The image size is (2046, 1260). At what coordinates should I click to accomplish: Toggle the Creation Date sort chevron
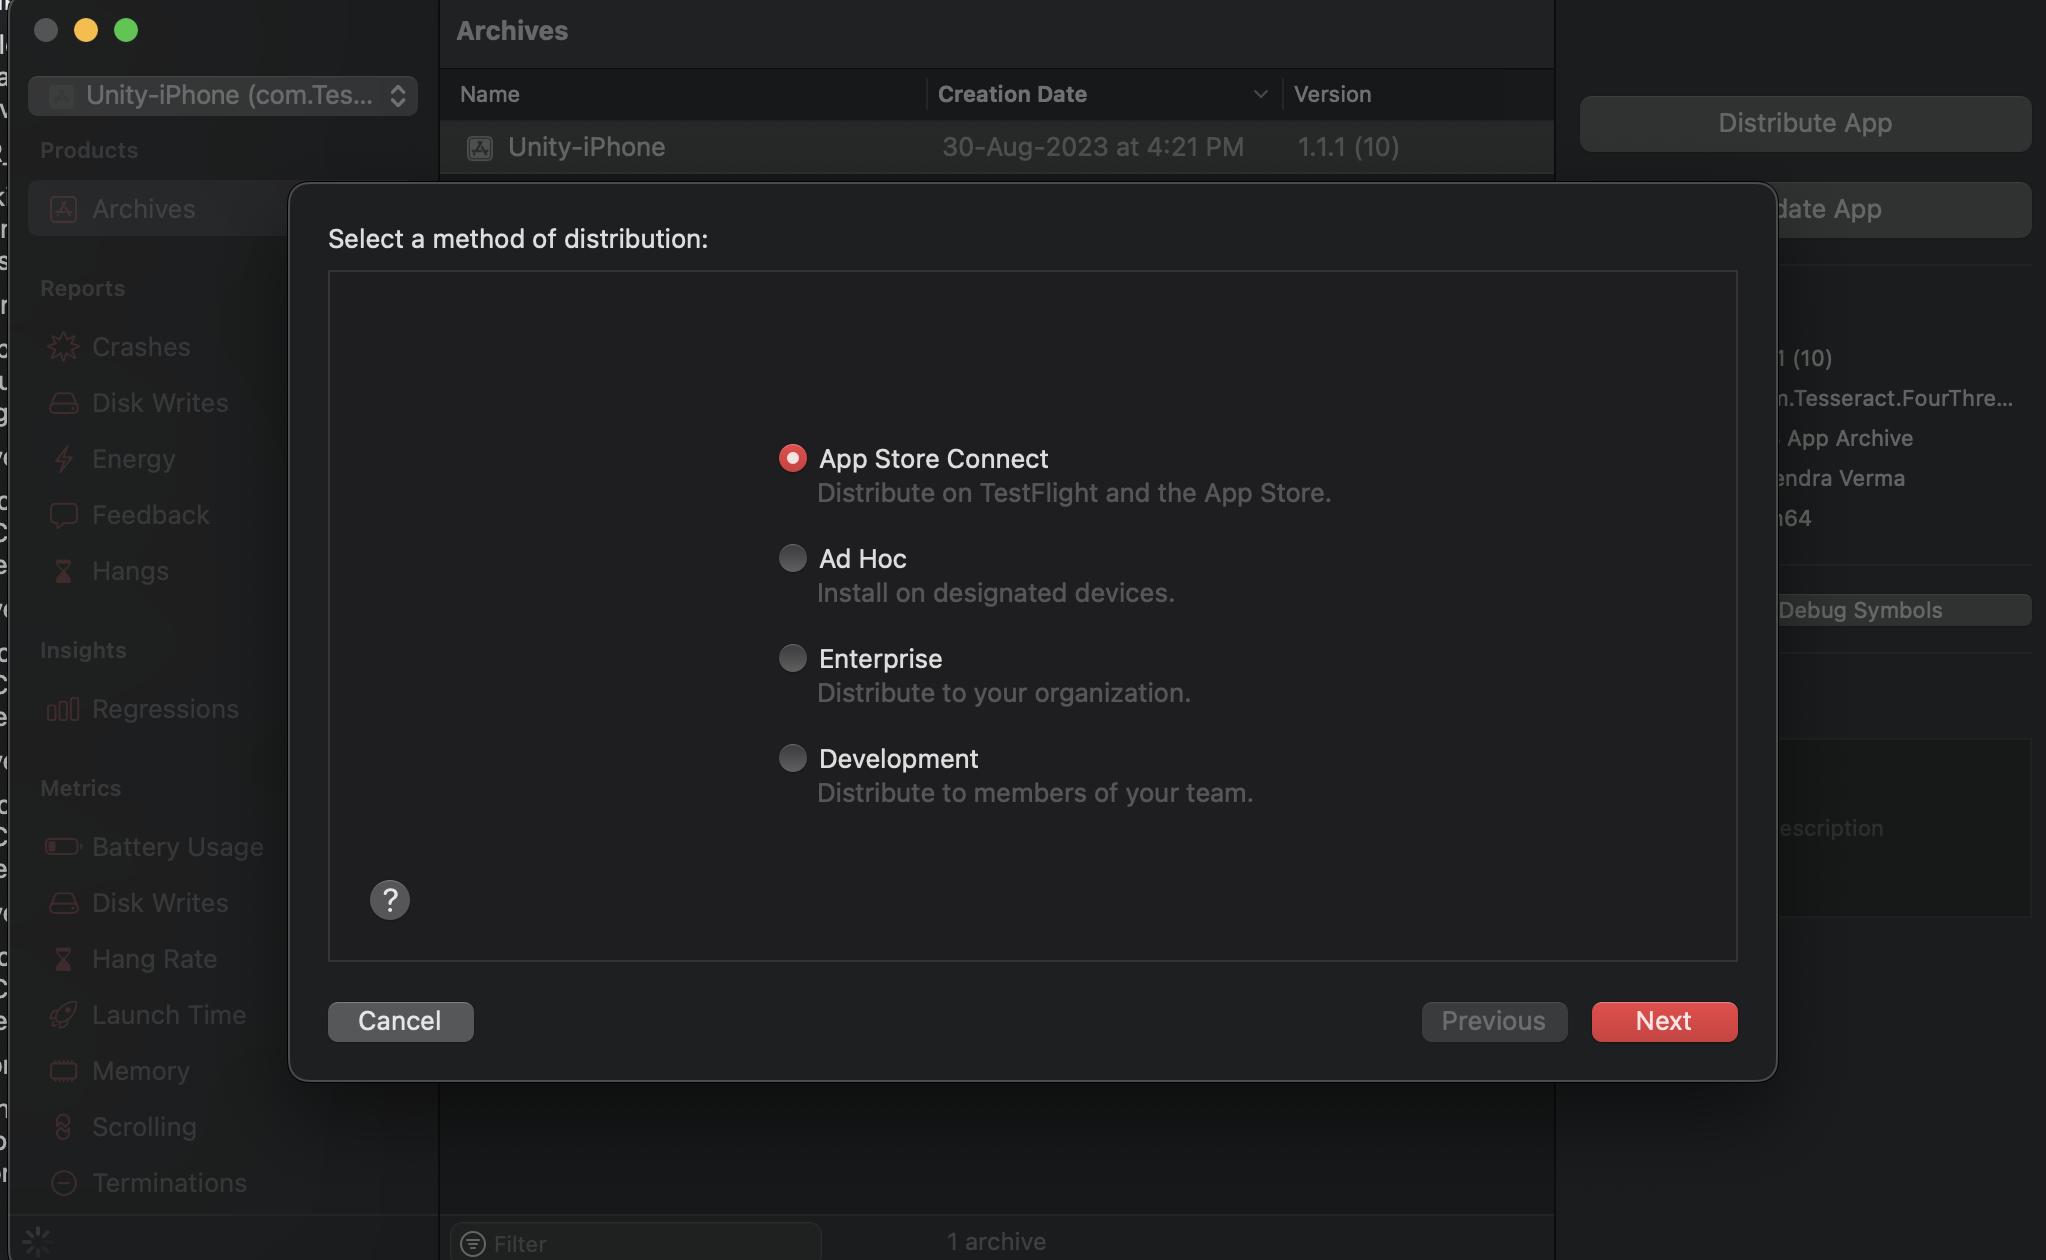click(1260, 94)
